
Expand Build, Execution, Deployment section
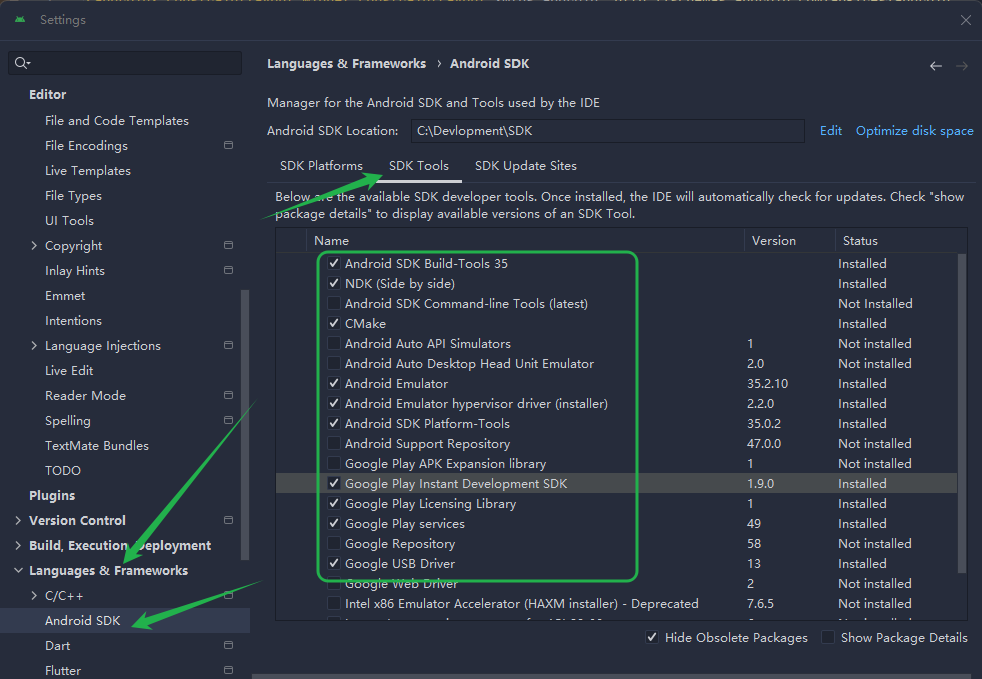point(18,546)
